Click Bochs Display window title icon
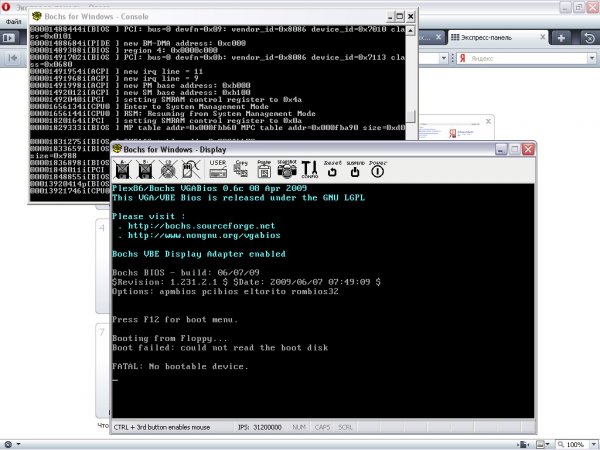 point(117,149)
